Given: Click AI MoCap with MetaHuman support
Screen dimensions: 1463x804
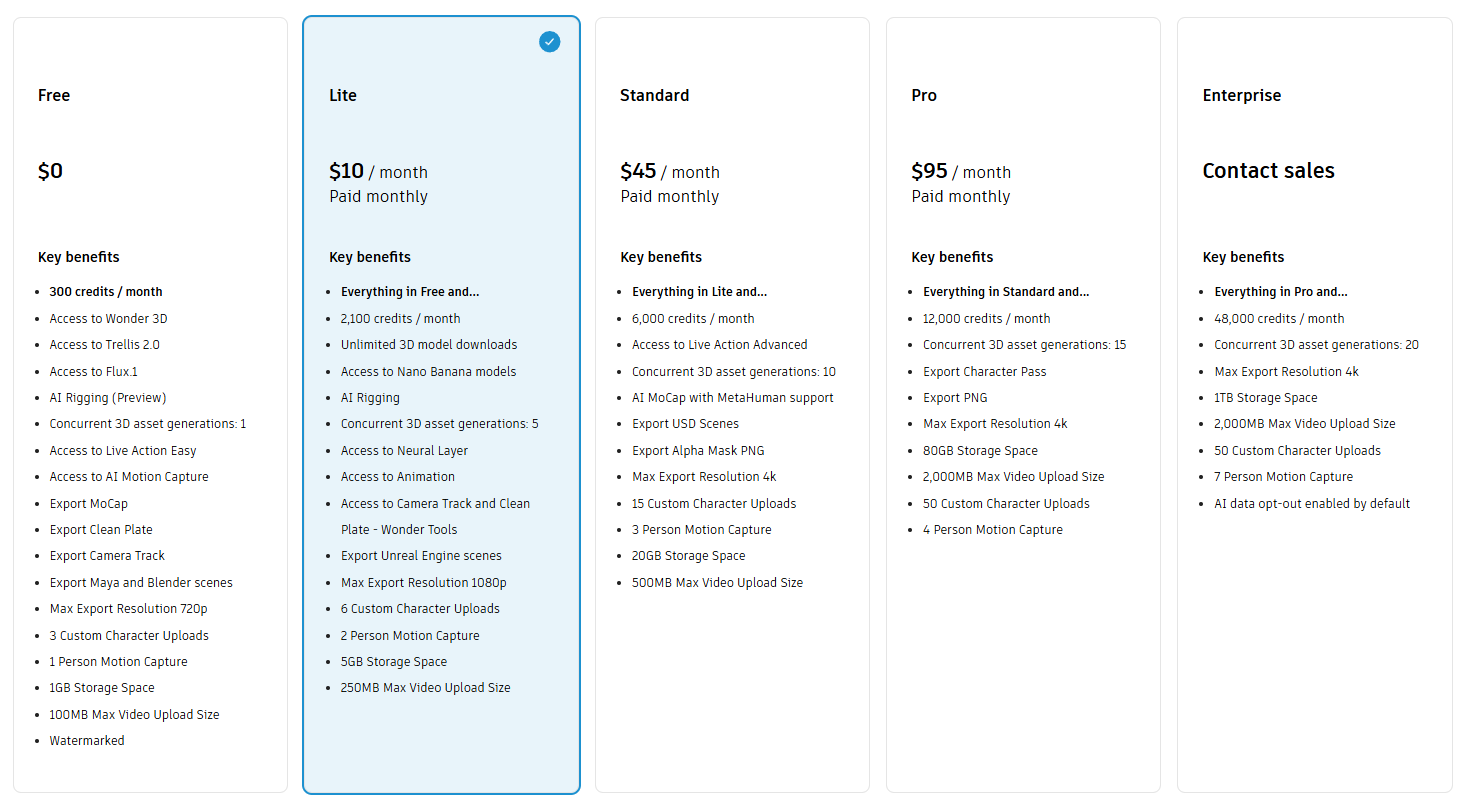Looking at the screenshot, I should [732, 398].
